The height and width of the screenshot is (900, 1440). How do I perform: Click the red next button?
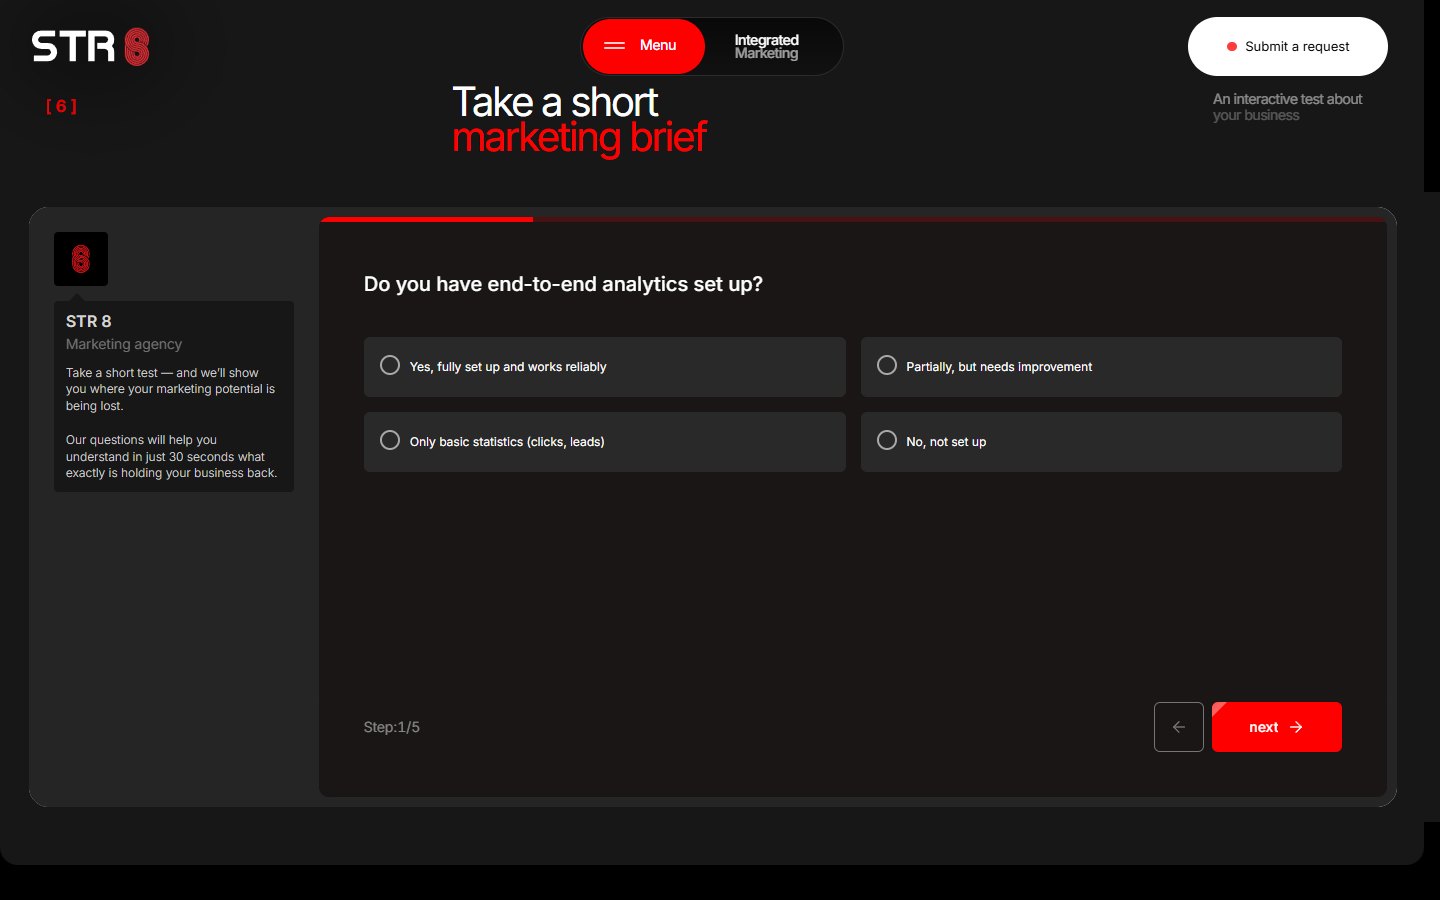tap(1277, 727)
